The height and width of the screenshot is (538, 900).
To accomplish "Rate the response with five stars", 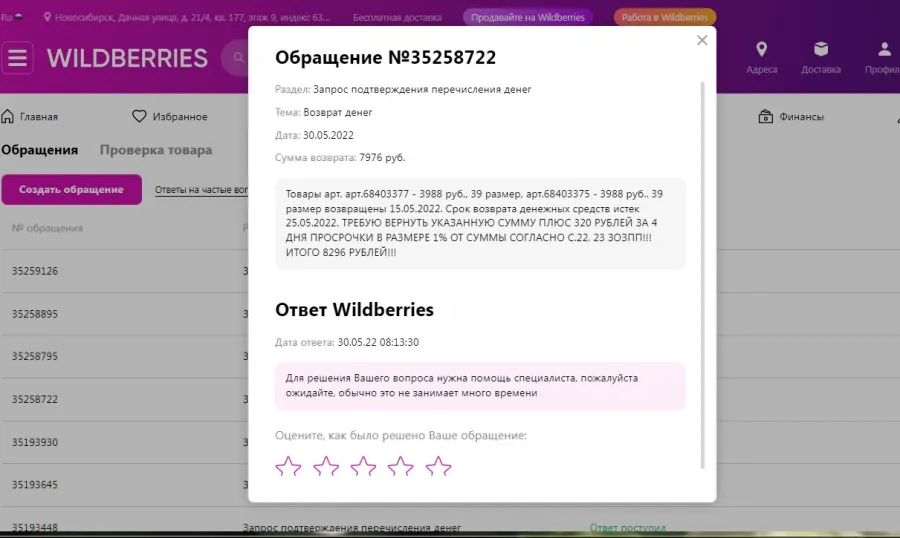I will point(439,466).
